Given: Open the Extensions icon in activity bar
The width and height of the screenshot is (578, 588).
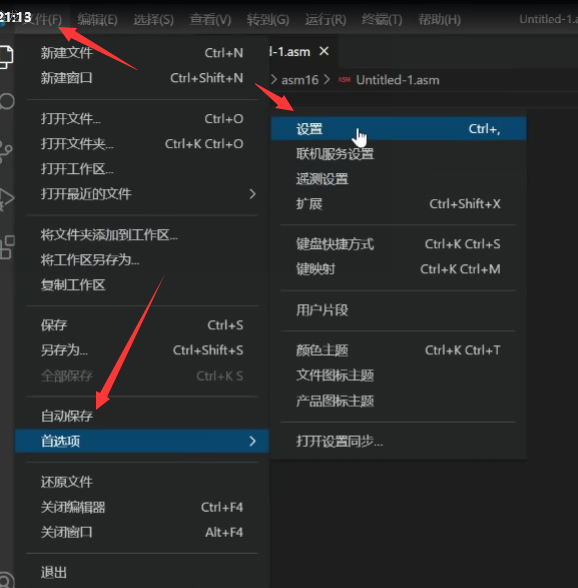Looking at the screenshot, I should click(x=7, y=247).
